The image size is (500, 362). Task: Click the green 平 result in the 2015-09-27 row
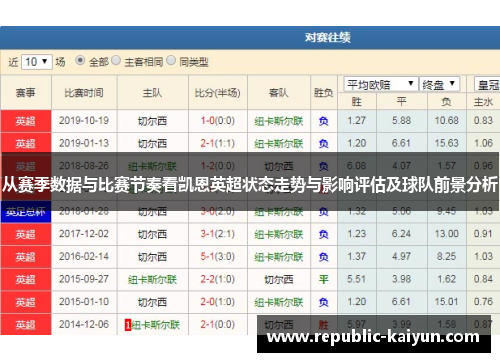323,279
